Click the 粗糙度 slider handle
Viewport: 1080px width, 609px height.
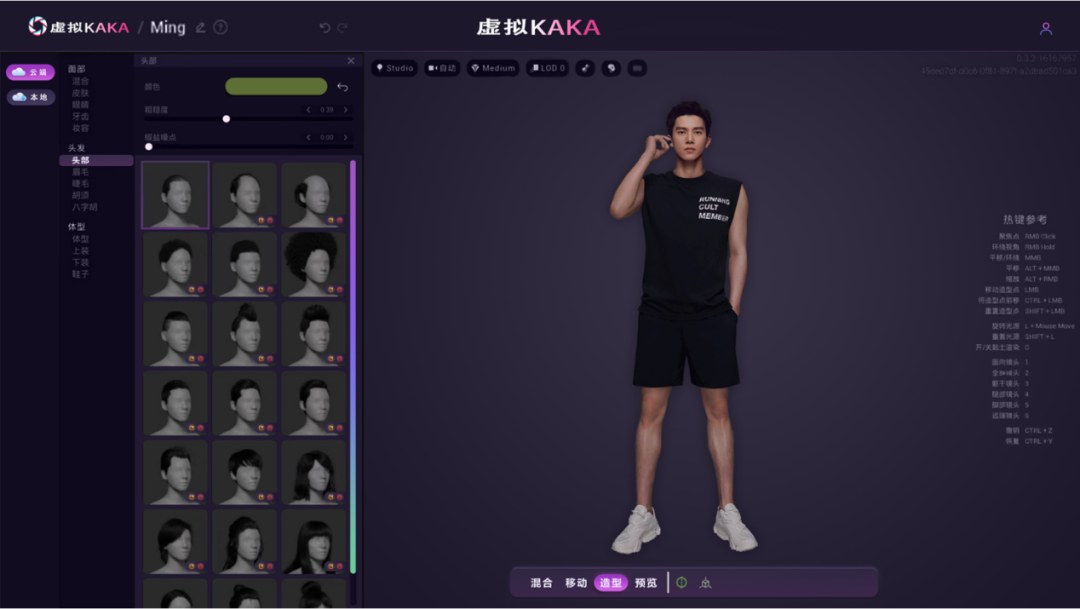click(x=226, y=119)
